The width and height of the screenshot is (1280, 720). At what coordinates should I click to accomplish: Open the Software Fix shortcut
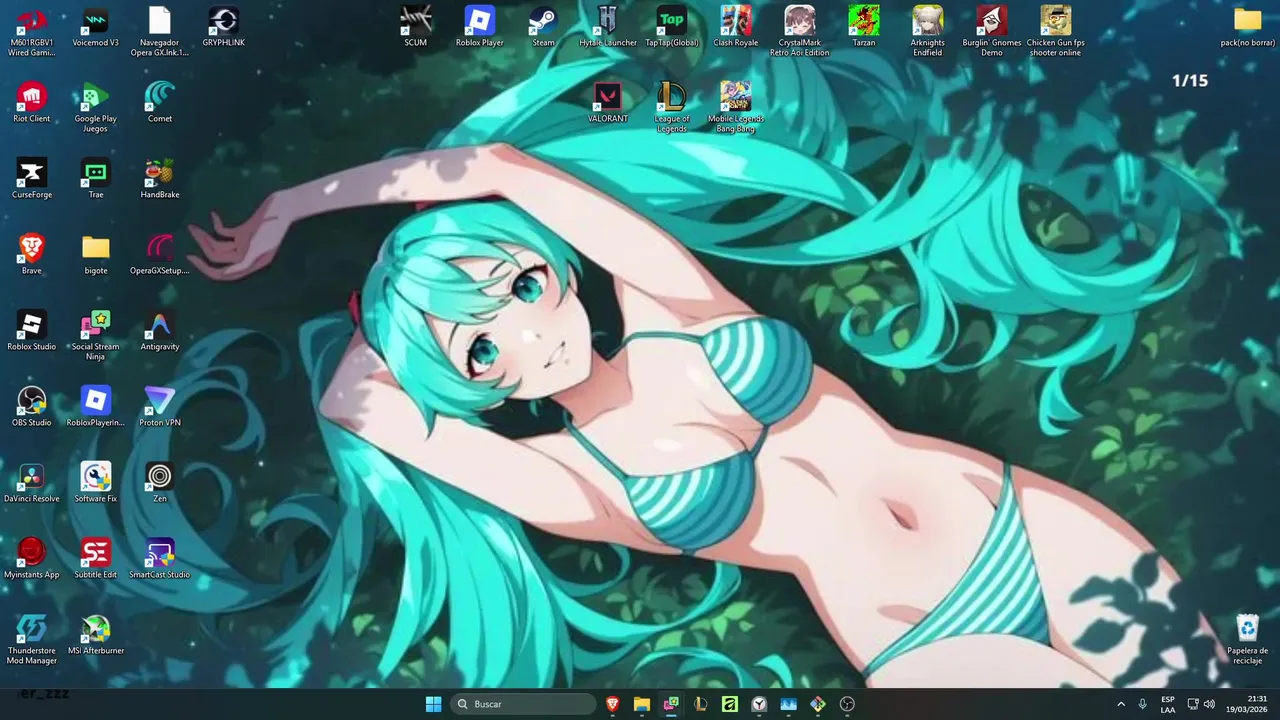(x=96, y=482)
